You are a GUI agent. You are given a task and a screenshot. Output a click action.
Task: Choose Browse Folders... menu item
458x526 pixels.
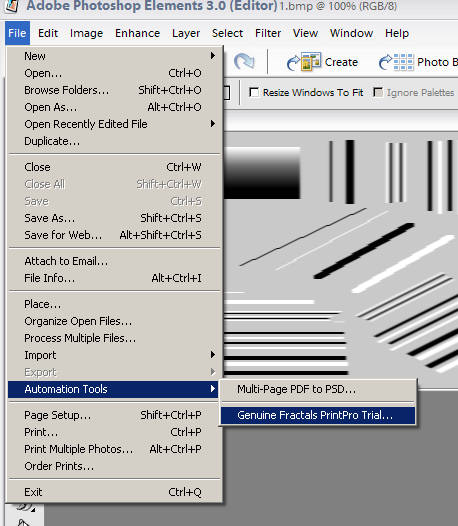point(114,90)
